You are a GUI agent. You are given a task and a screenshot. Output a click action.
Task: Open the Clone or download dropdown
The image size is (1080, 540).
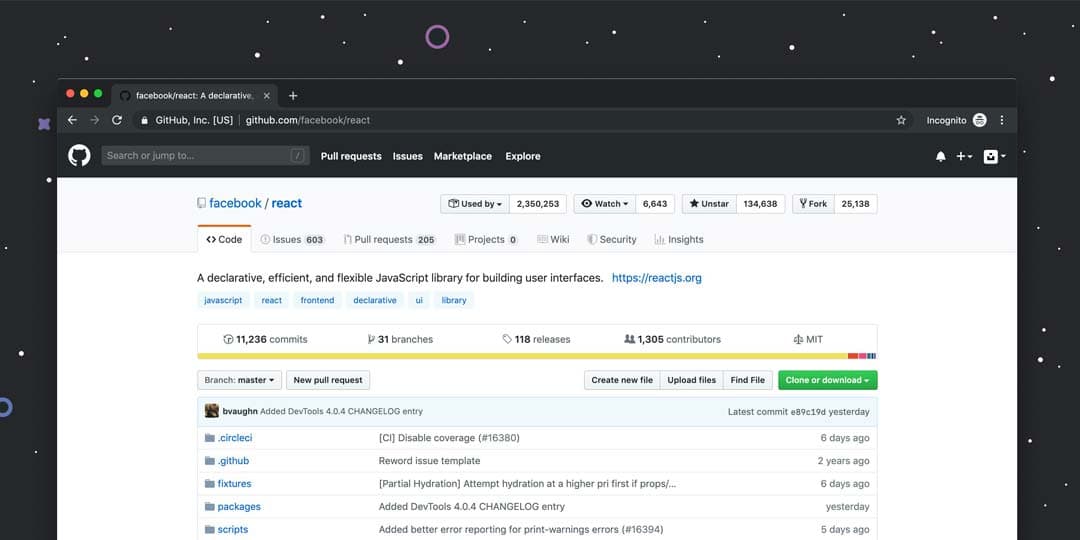827,380
